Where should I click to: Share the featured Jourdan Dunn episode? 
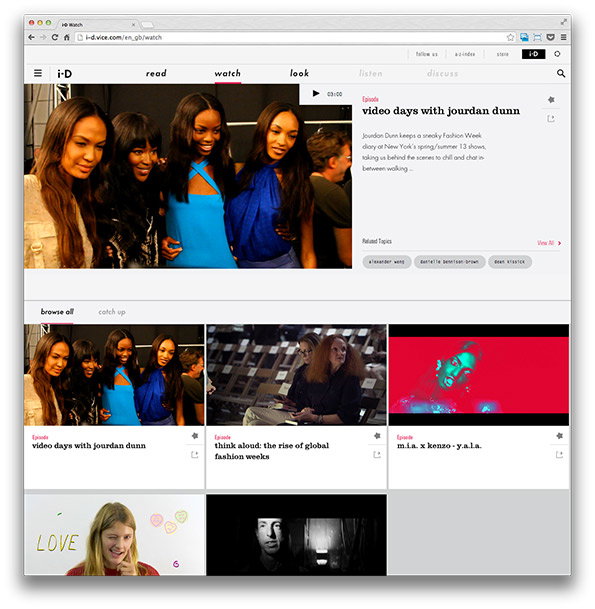pyautogui.click(x=551, y=118)
